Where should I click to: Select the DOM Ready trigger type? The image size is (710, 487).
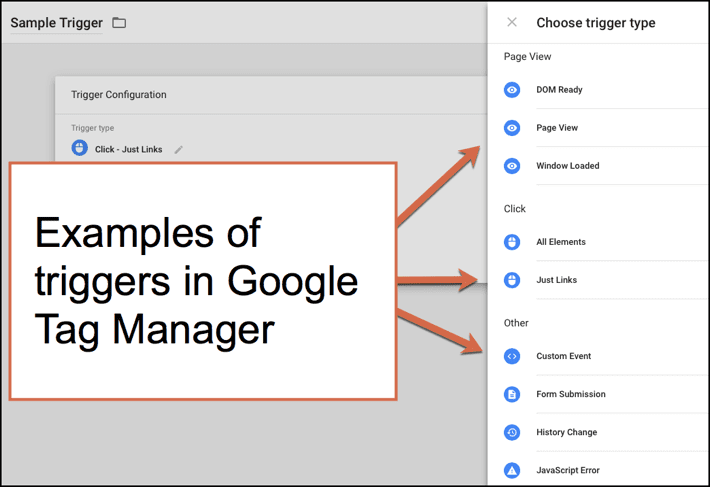559,90
